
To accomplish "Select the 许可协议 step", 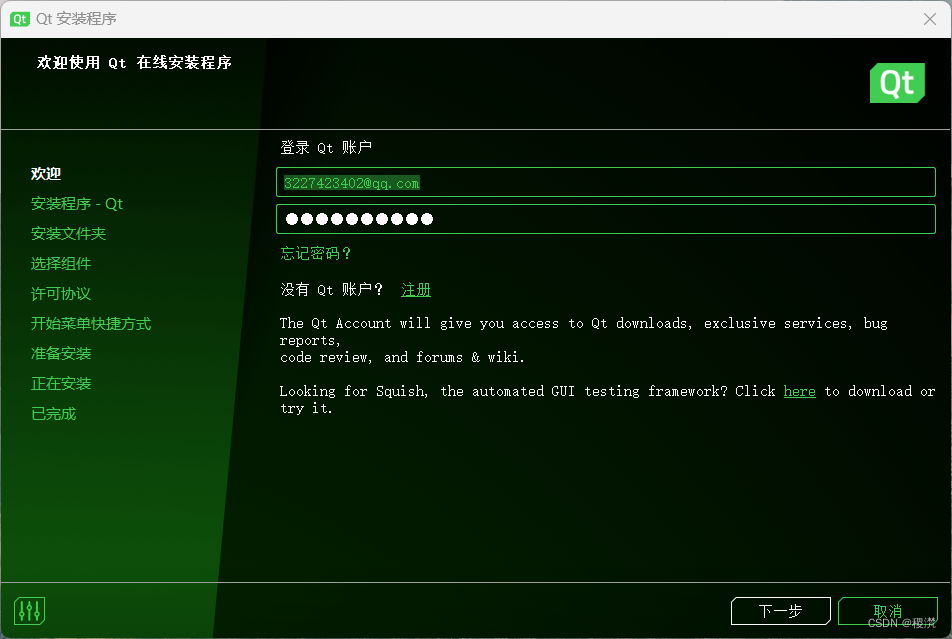I will [61, 294].
